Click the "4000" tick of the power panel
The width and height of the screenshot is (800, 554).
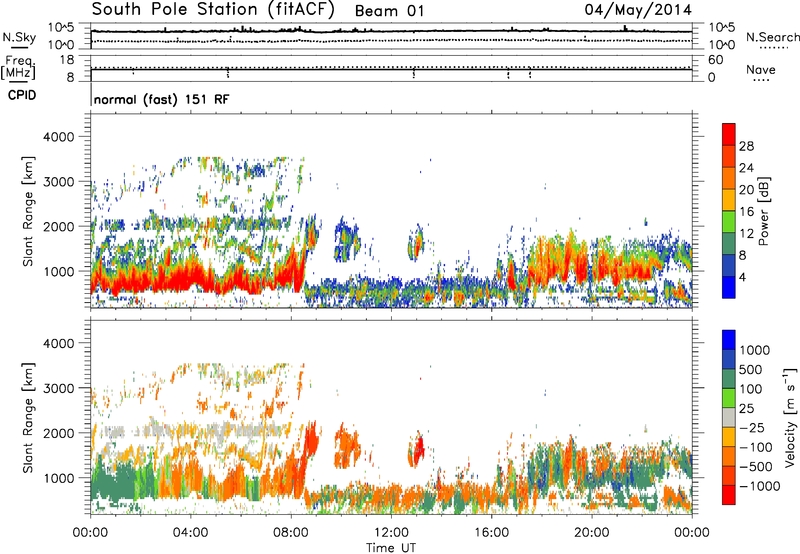click(x=59, y=137)
